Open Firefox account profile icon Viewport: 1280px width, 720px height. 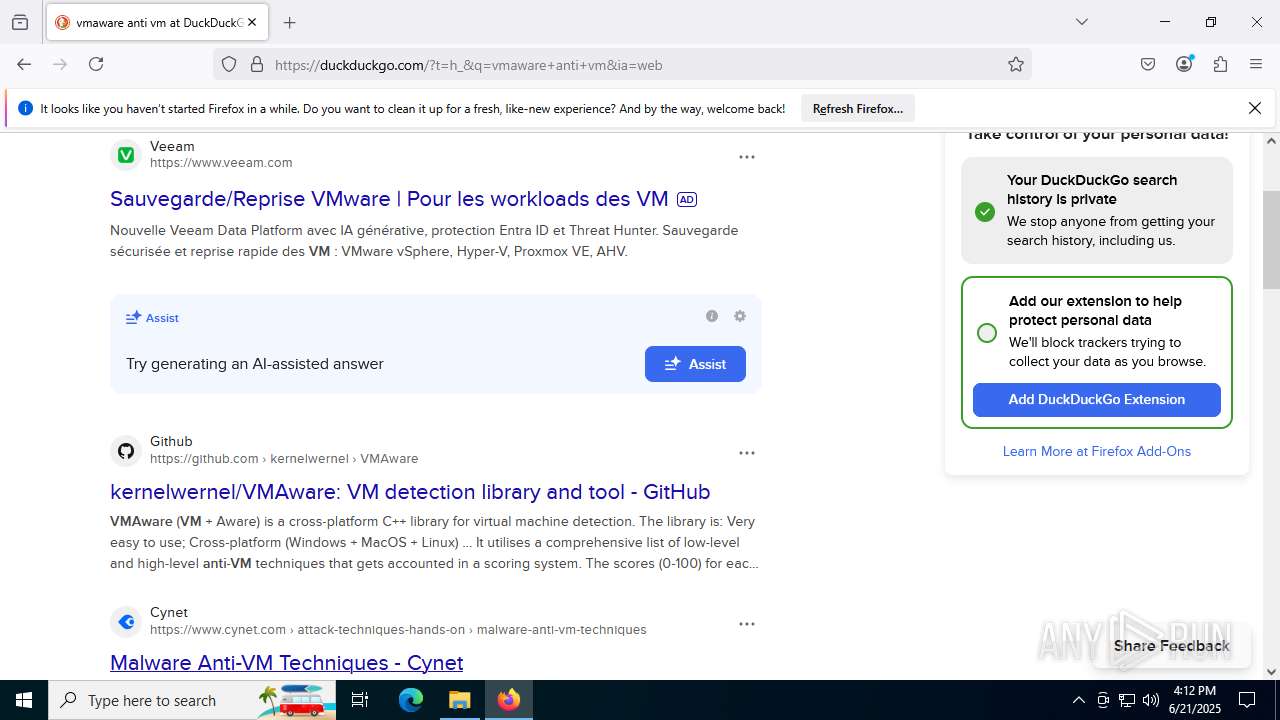[x=1184, y=64]
